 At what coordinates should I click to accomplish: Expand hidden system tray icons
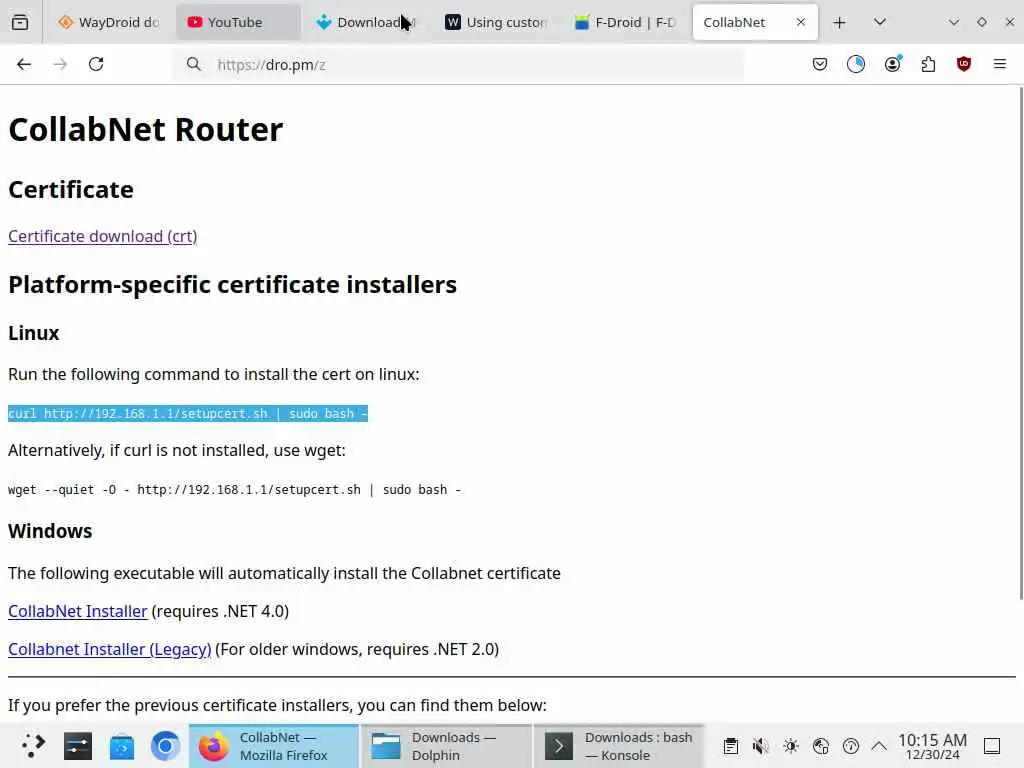click(879, 746)
